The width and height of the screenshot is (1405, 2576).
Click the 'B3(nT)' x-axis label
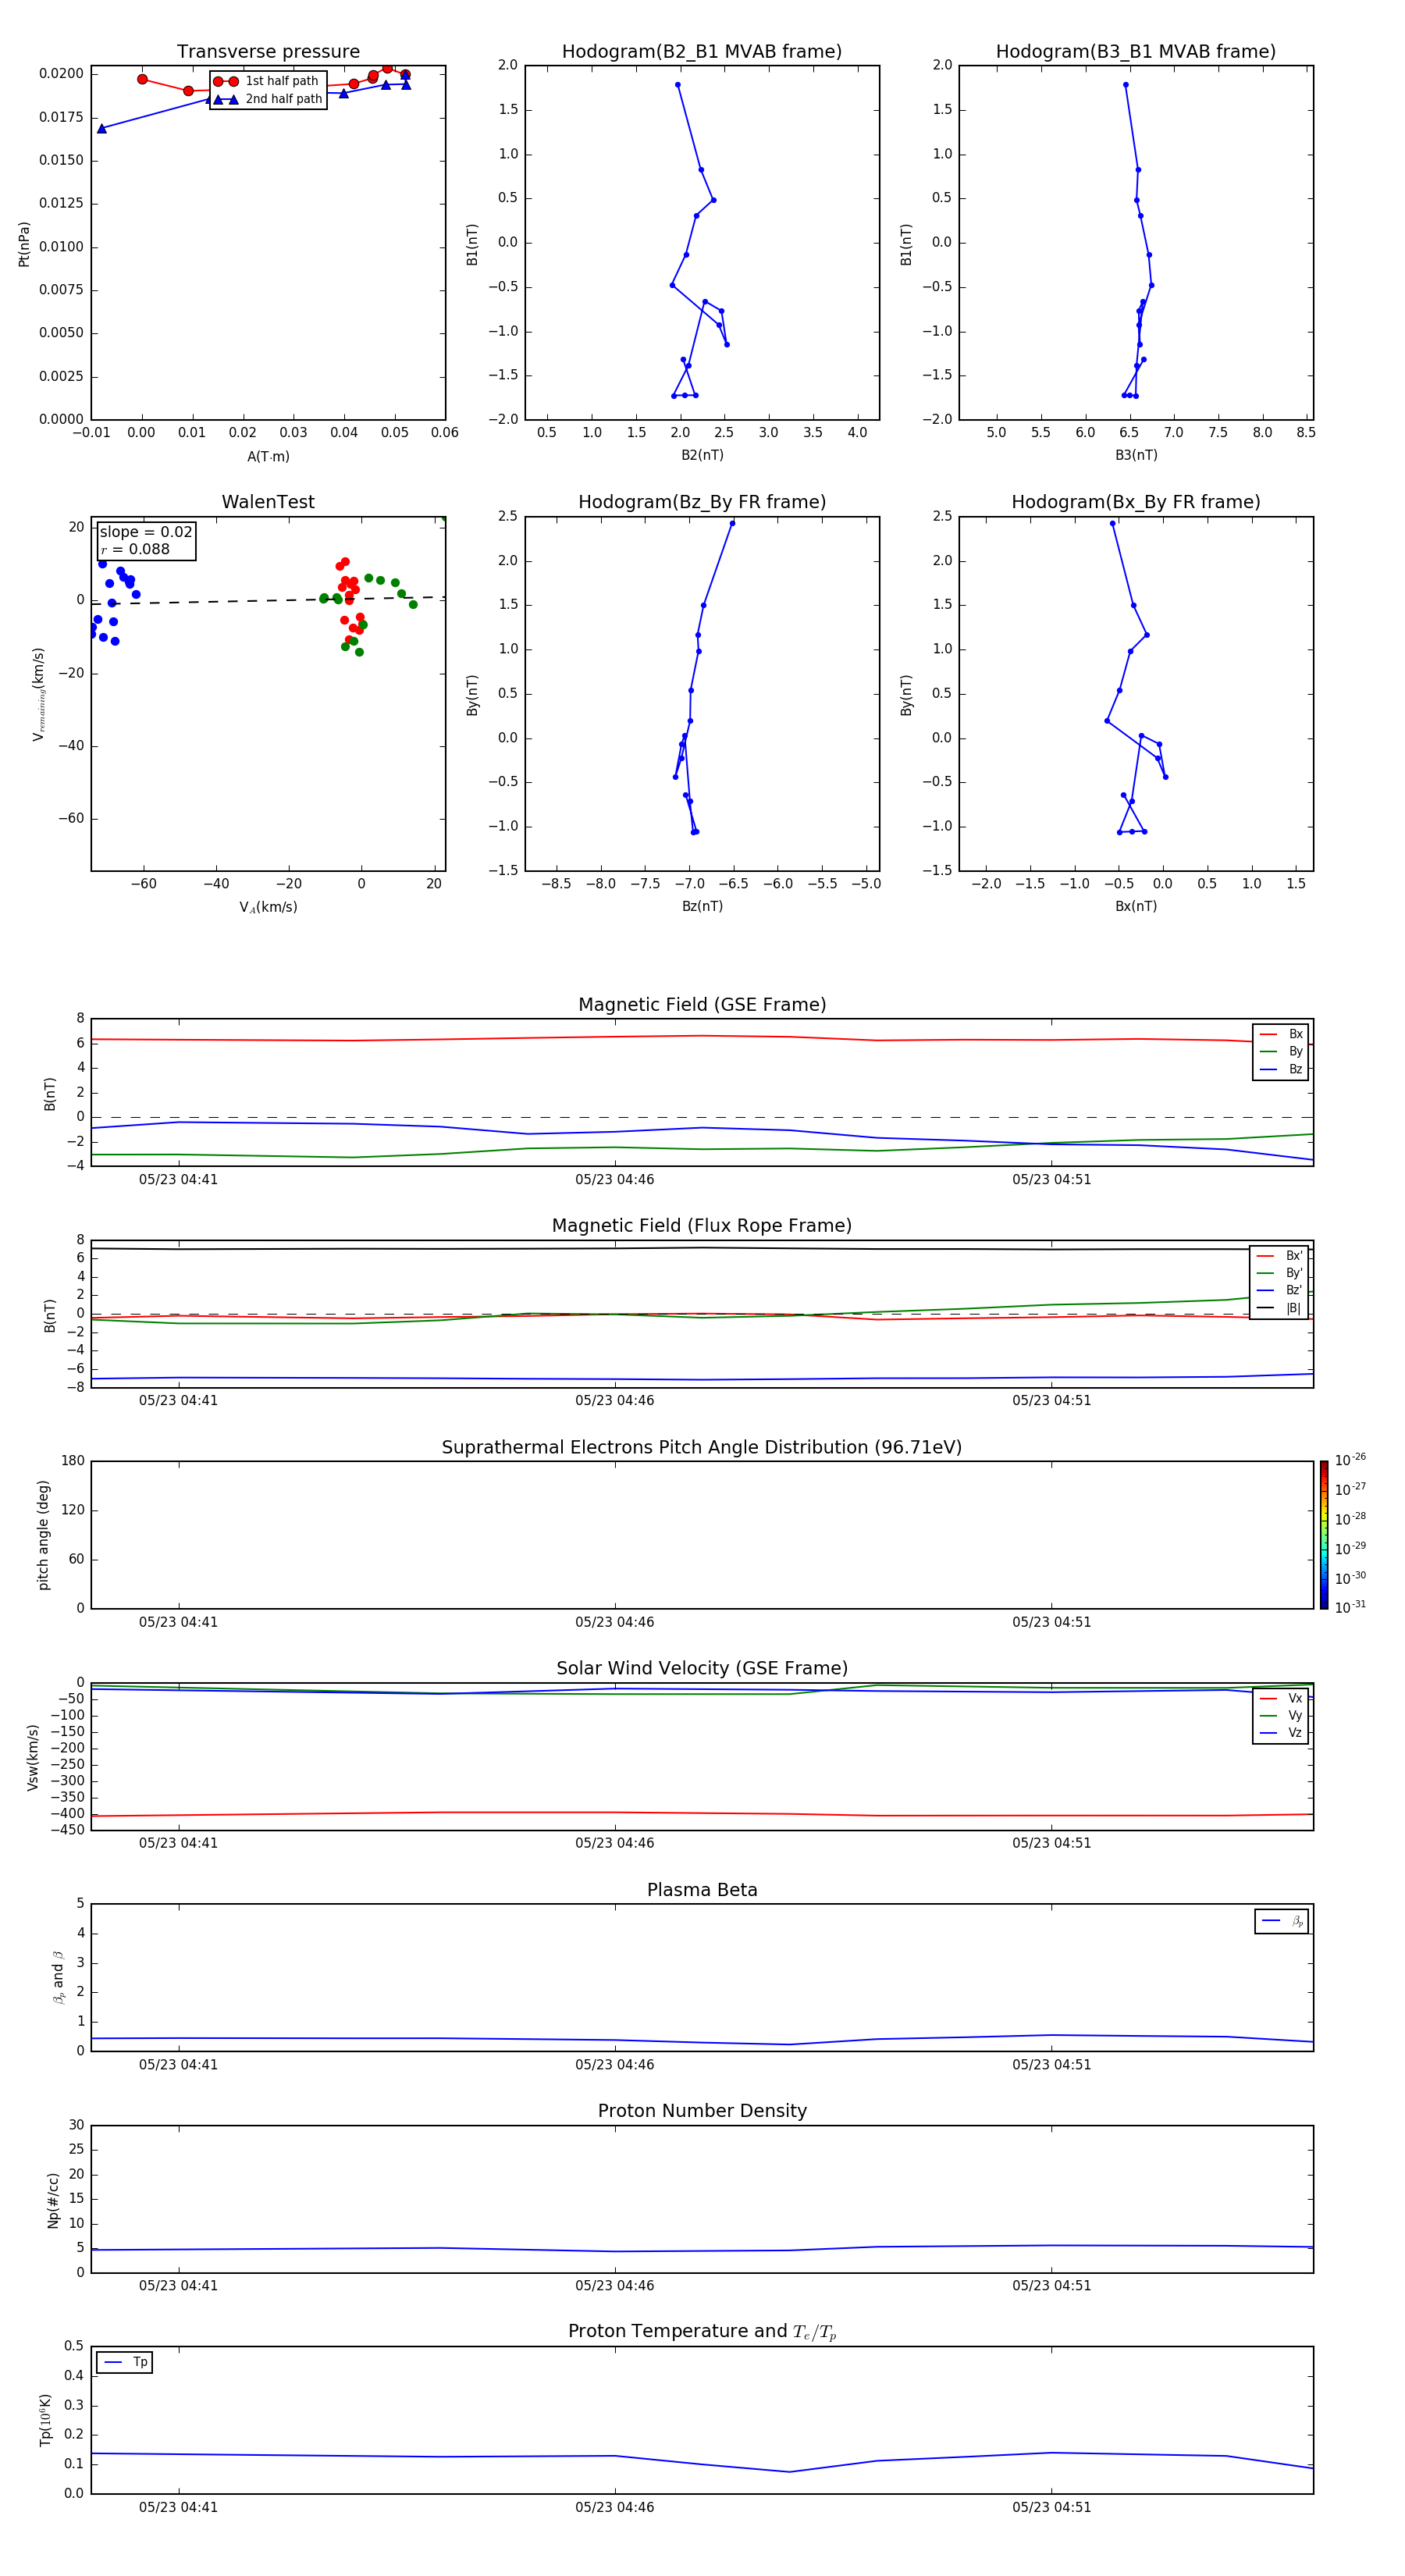[1136, 455]
